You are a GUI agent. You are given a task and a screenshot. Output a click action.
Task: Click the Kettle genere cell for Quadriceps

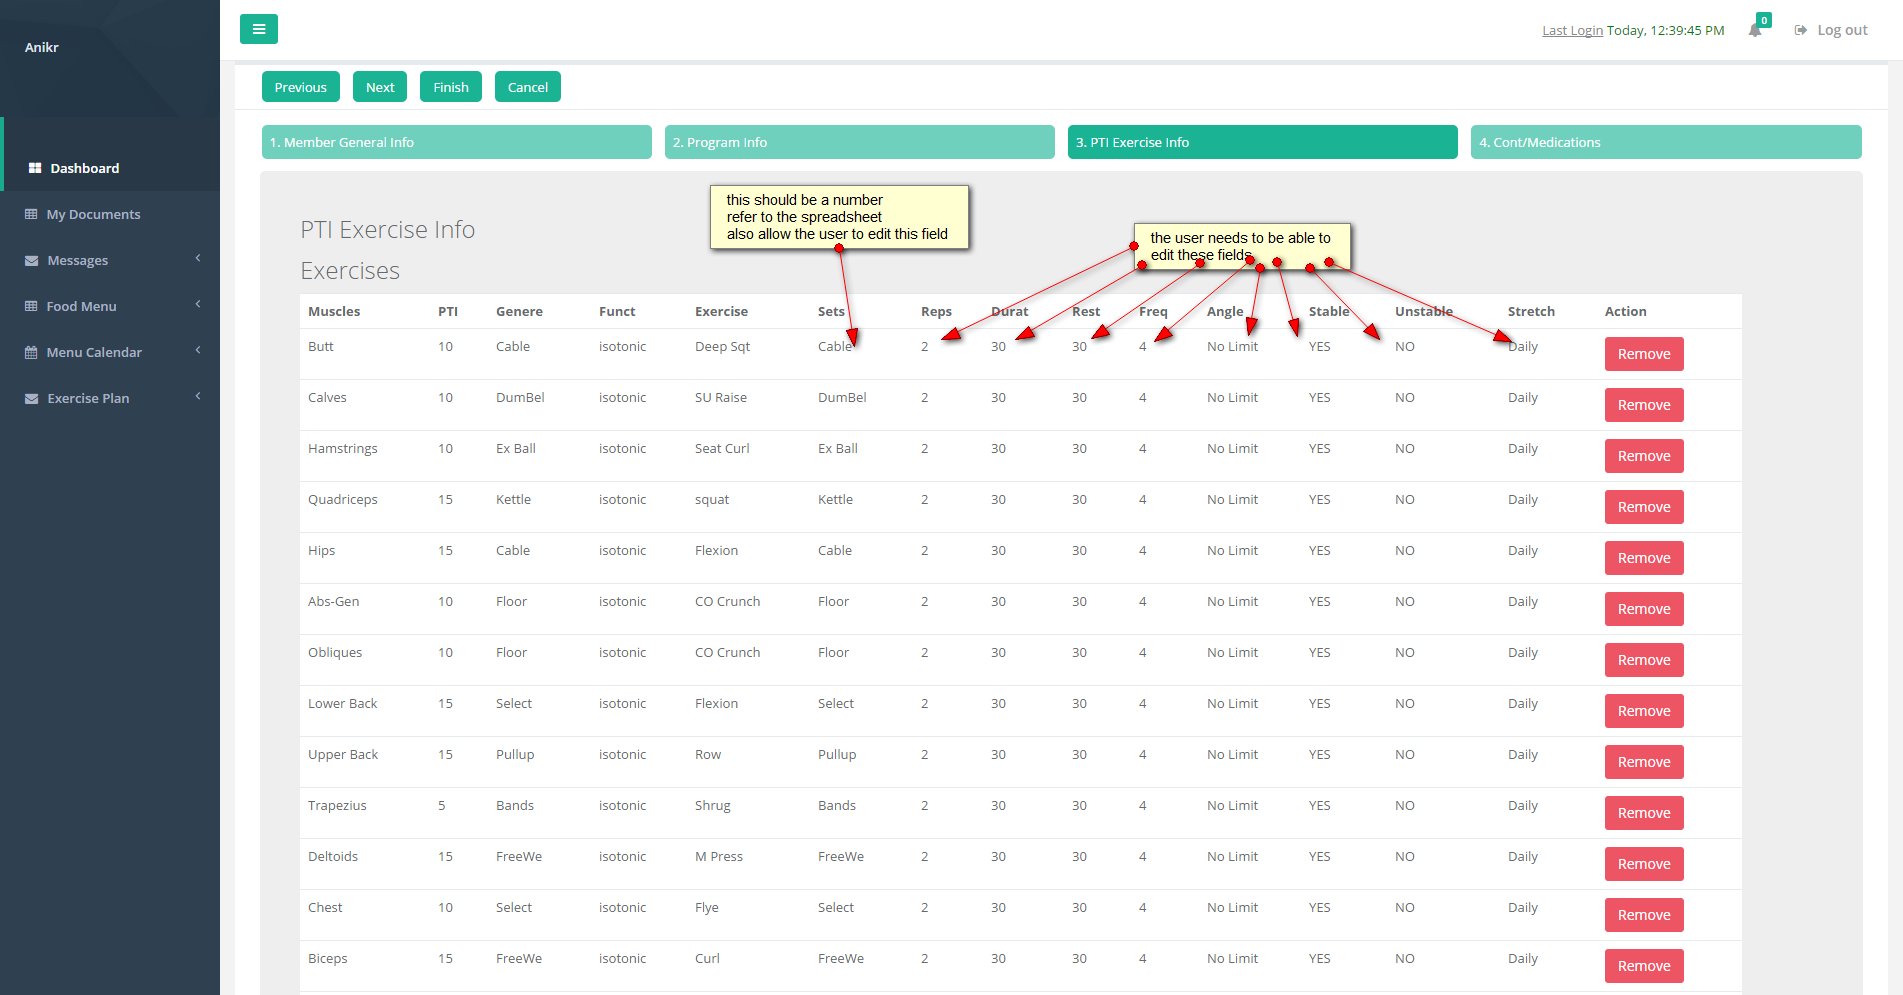(x=513, y=499)
